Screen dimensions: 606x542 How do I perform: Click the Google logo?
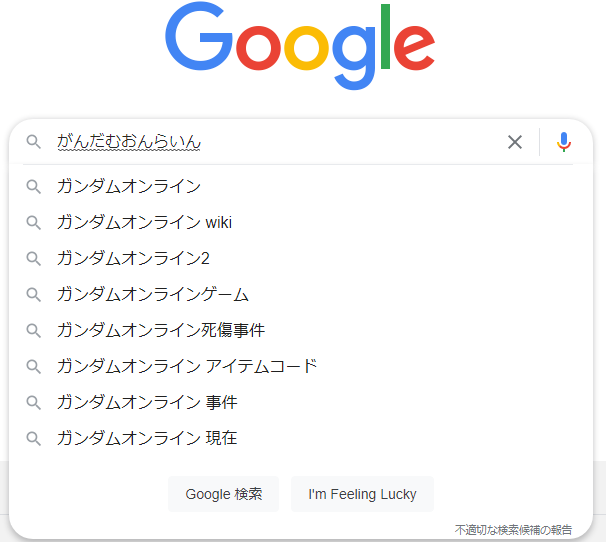click(x=300, y=47)
